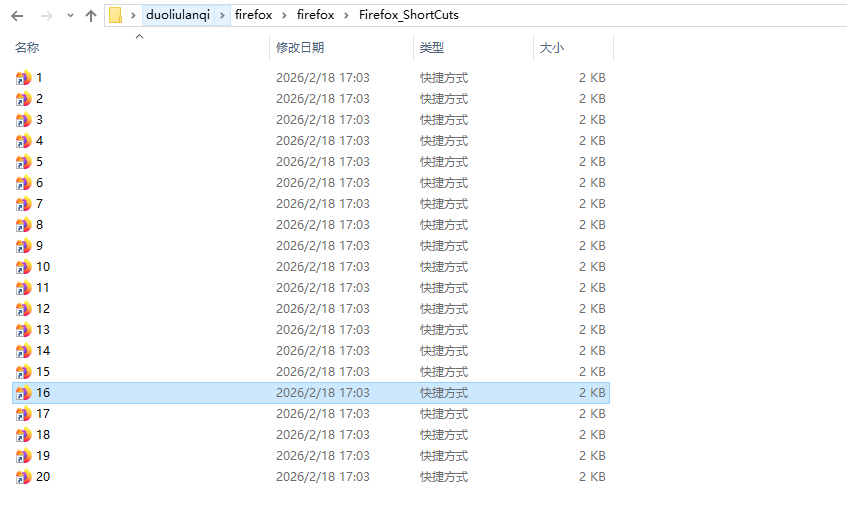847x508 pixels.
Task: Click the Firefox shortcut icon for item 1
Action: (x=24, y=78)
